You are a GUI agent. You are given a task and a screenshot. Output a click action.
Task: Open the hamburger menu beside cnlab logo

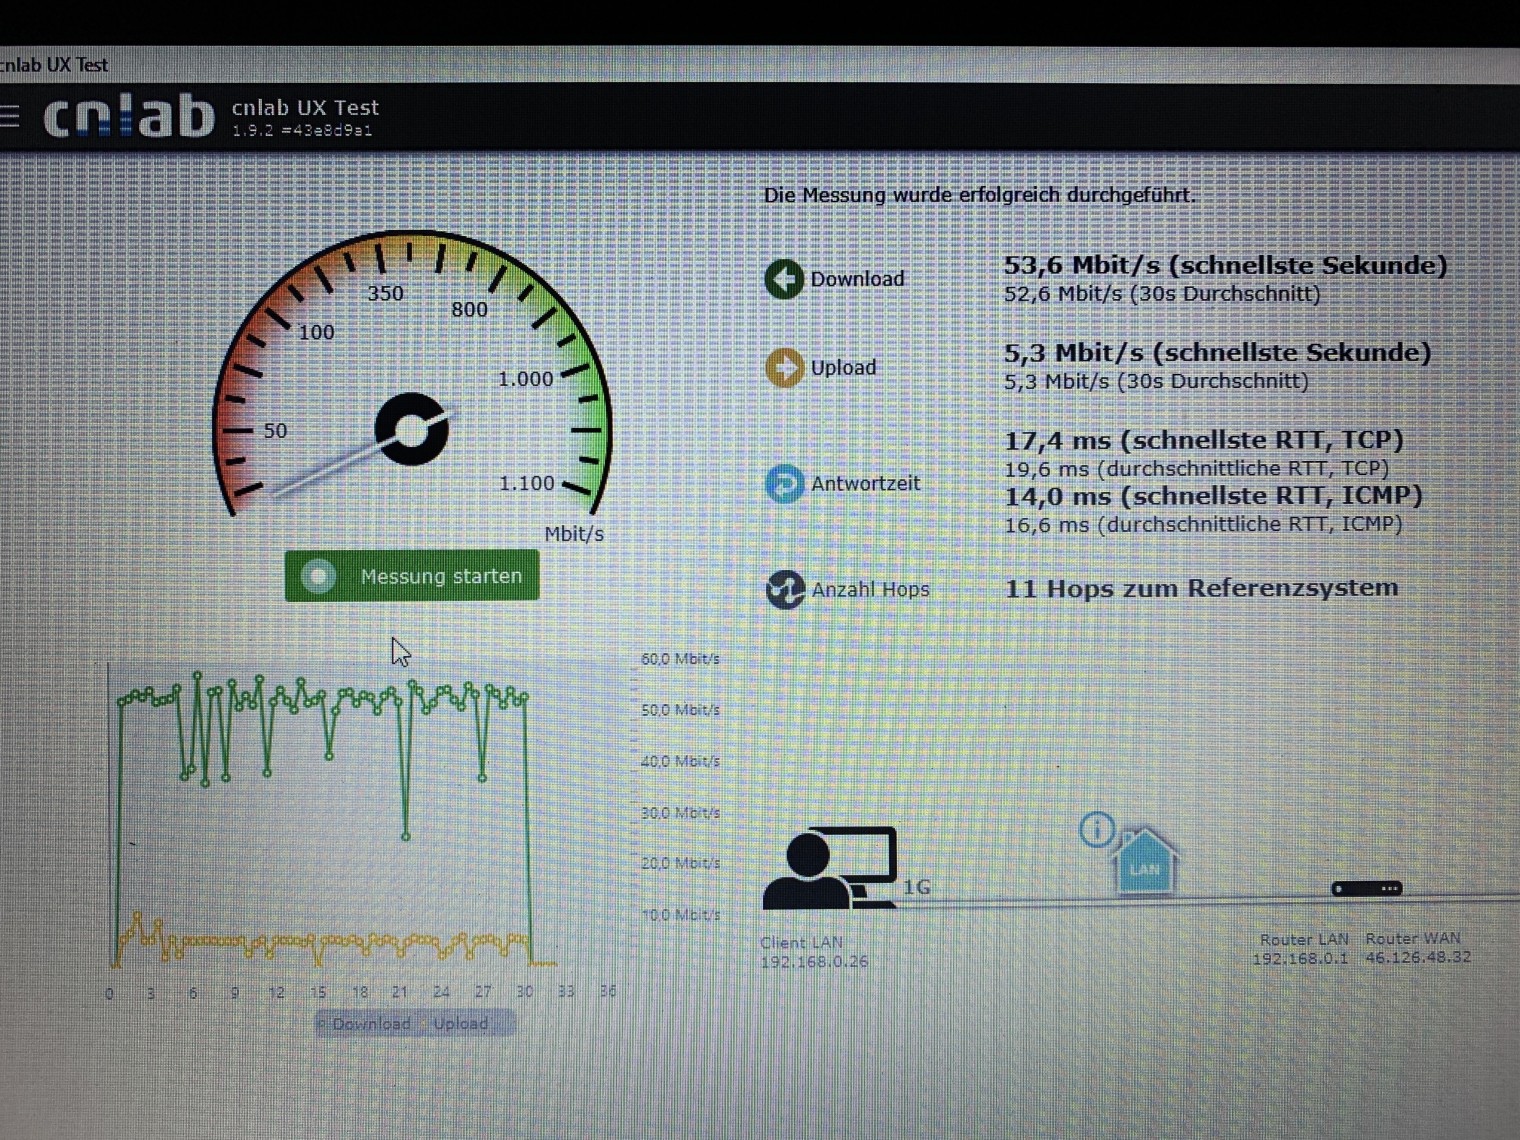tap(9, 116)
